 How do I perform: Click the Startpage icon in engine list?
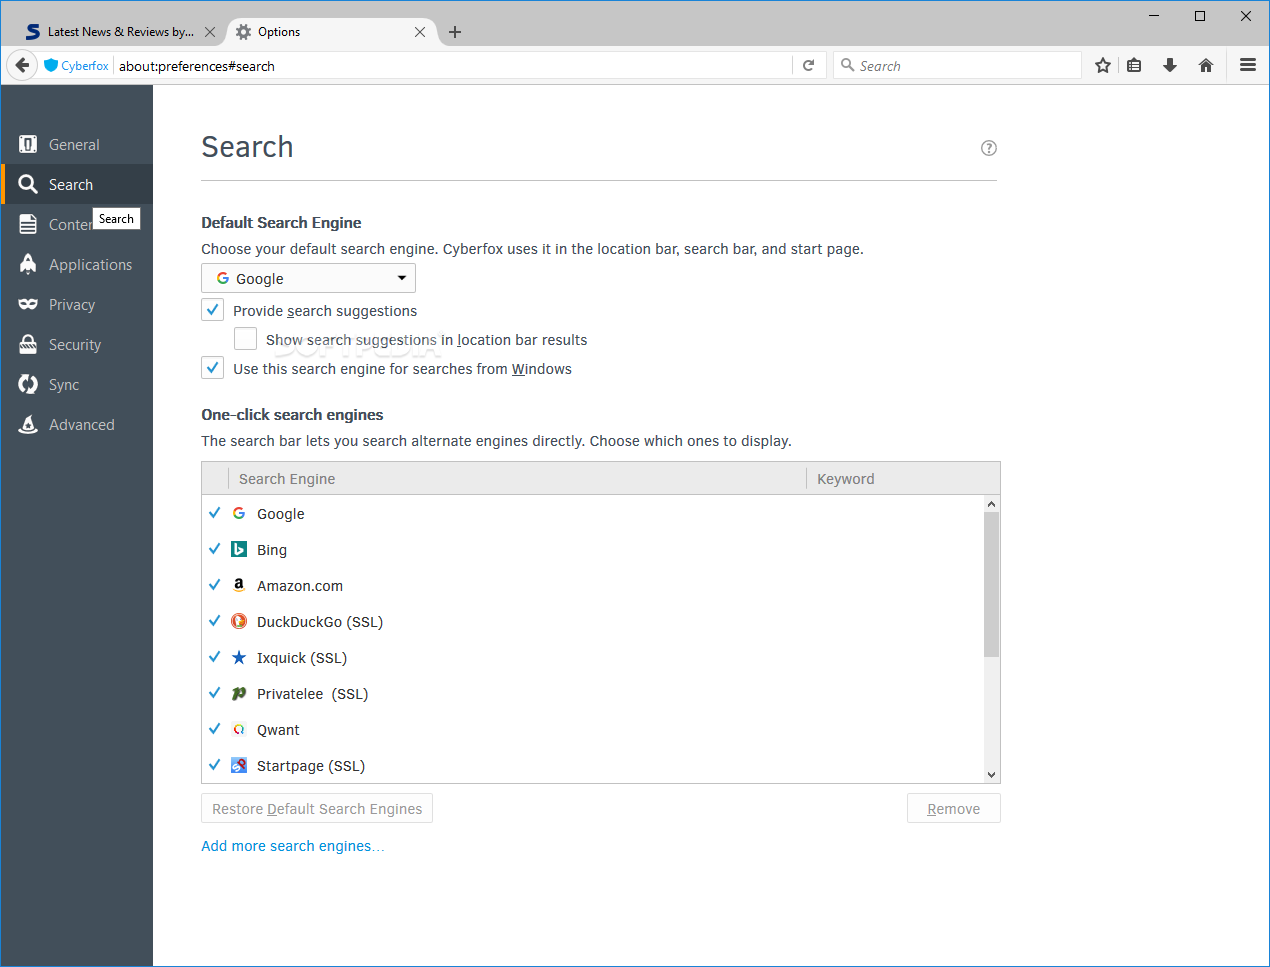[239, 765]
